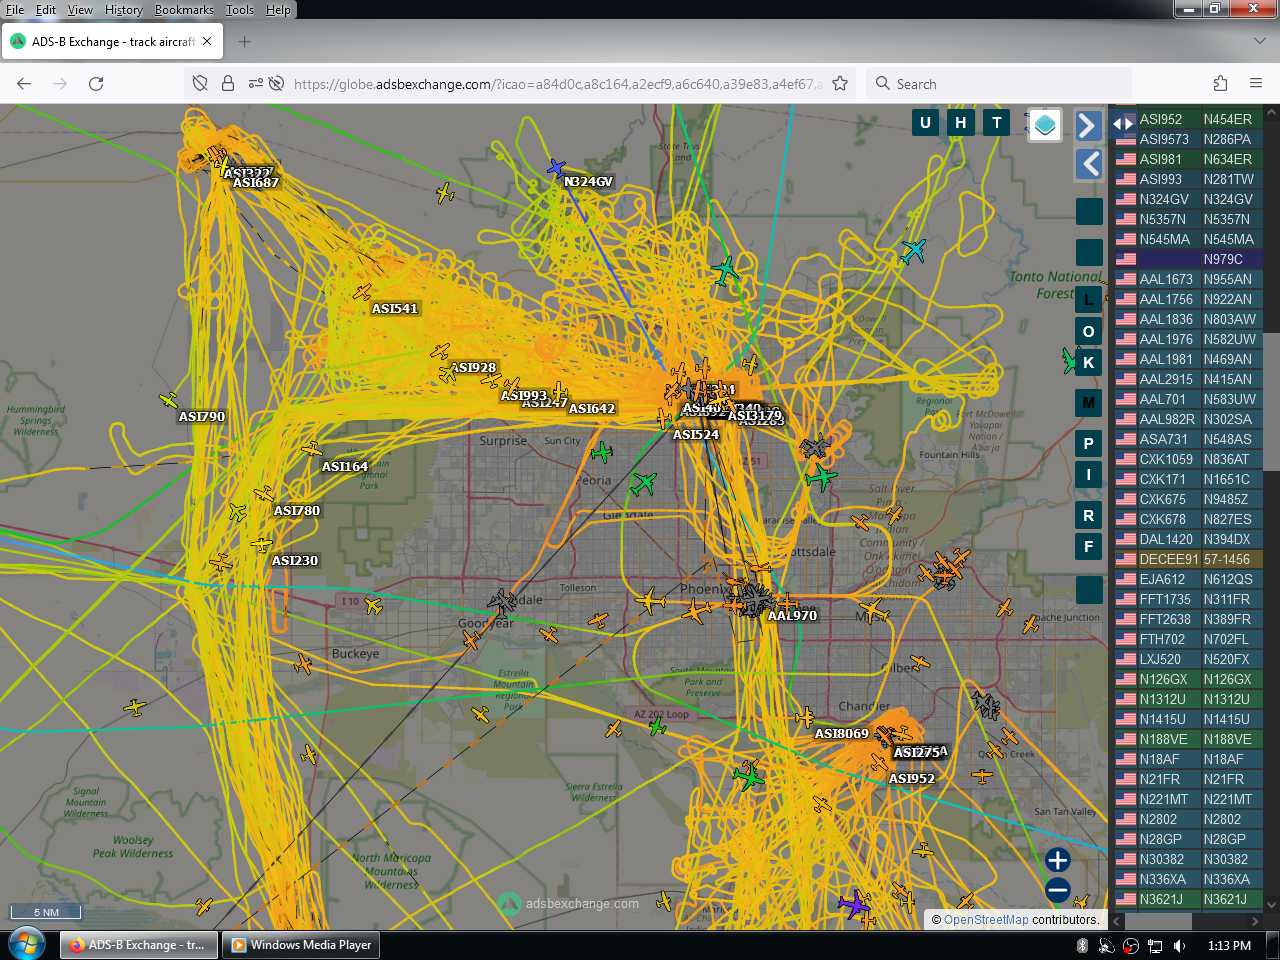Select the ASI541 aircraft icon
This screenshot has height=960, width=1280.
[x=362, y=292]
